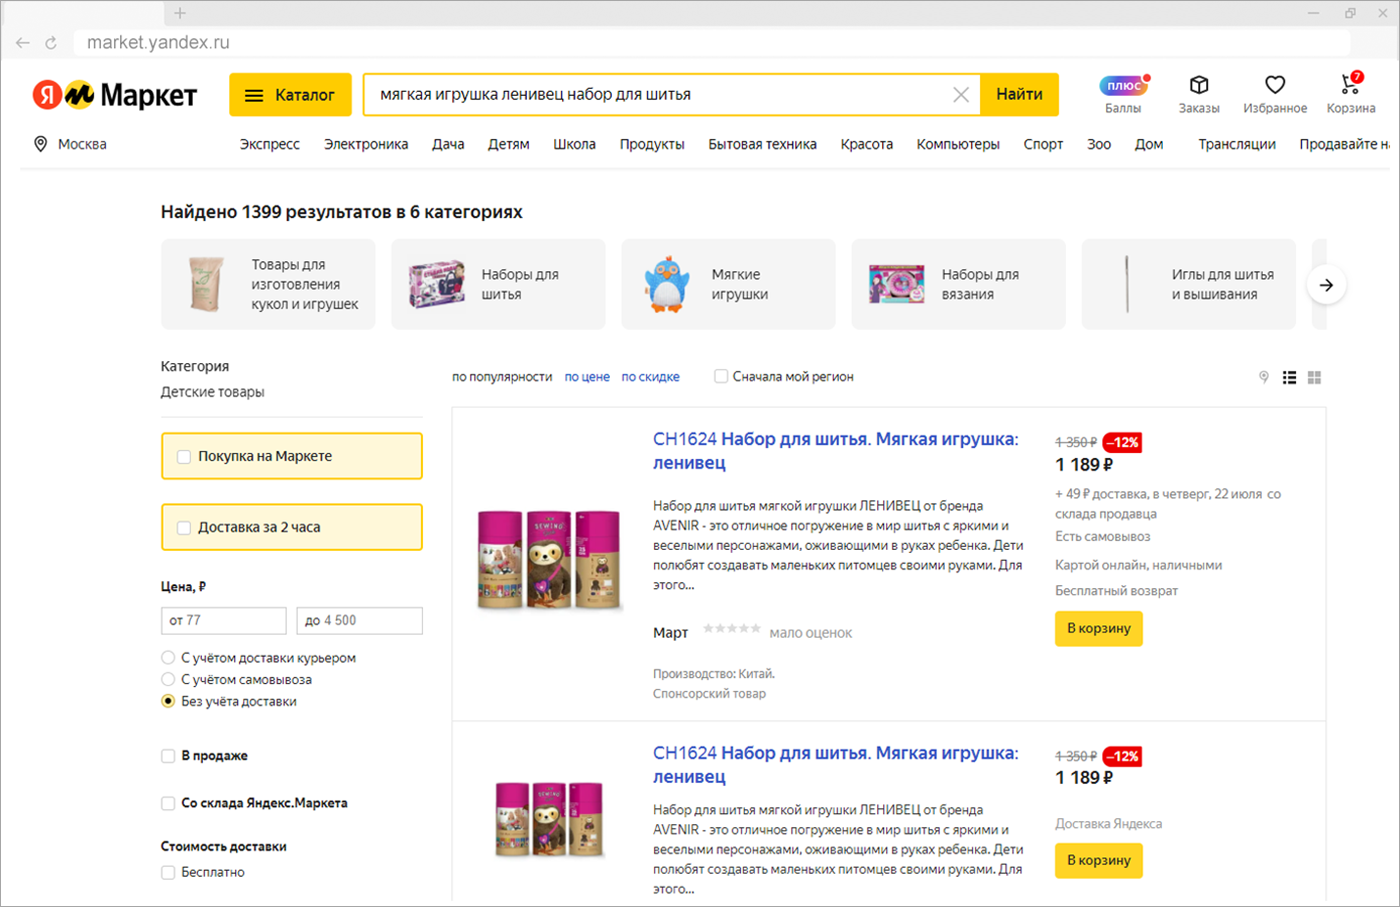Screen dimensions: 1400x907
Task: Open a new browser tab with plus icon
Action: tap(180, 13)
